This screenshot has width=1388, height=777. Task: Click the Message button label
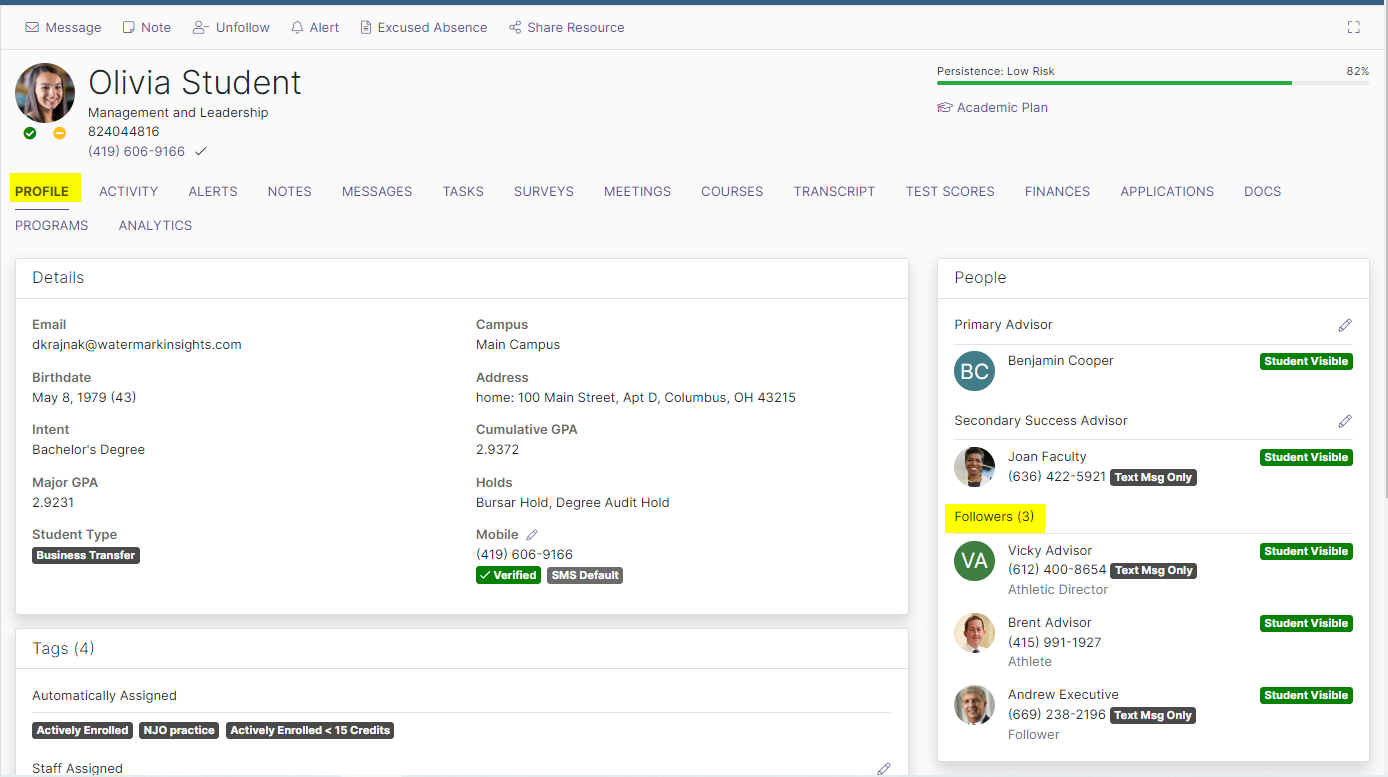pos(73,28)
